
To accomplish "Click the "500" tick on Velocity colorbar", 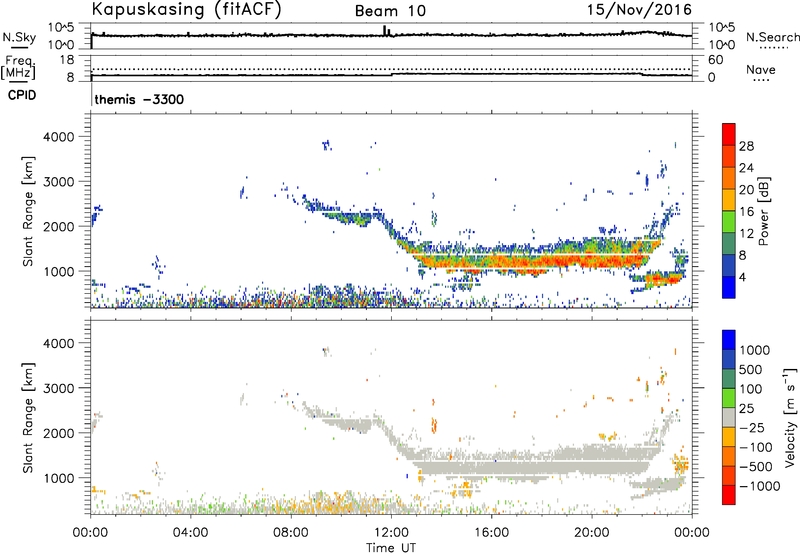I will coord(751,370).
